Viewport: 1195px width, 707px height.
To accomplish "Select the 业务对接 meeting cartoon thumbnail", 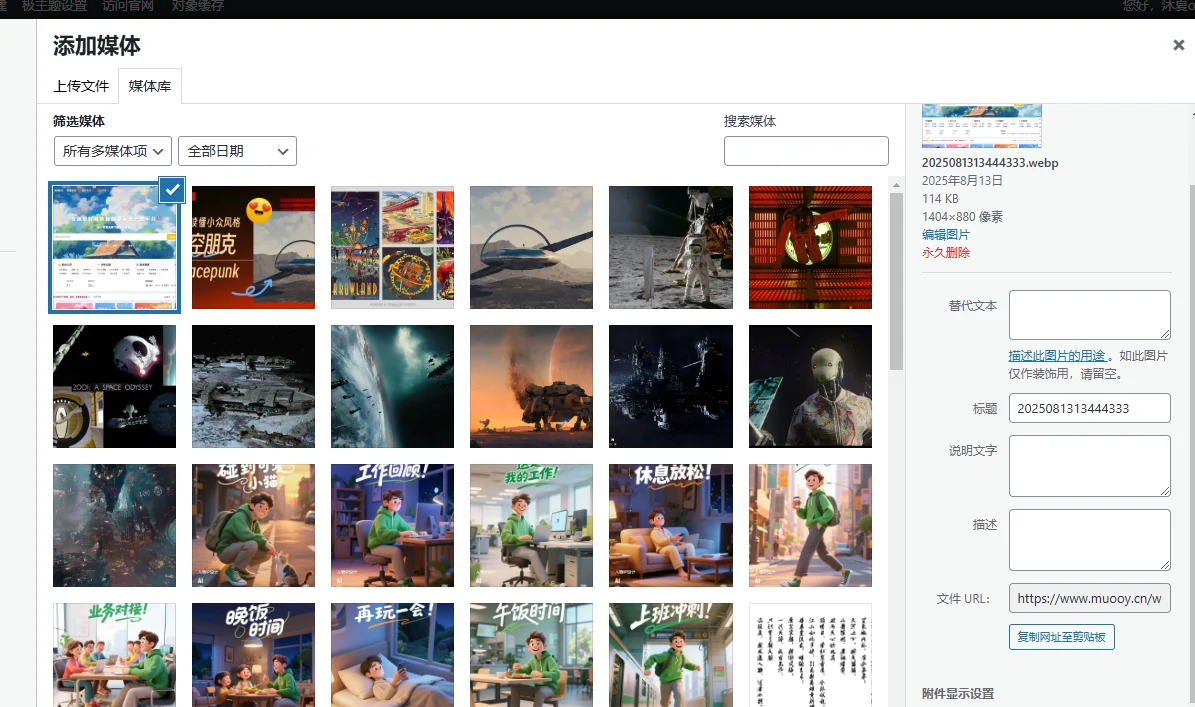I will (114, 655).
